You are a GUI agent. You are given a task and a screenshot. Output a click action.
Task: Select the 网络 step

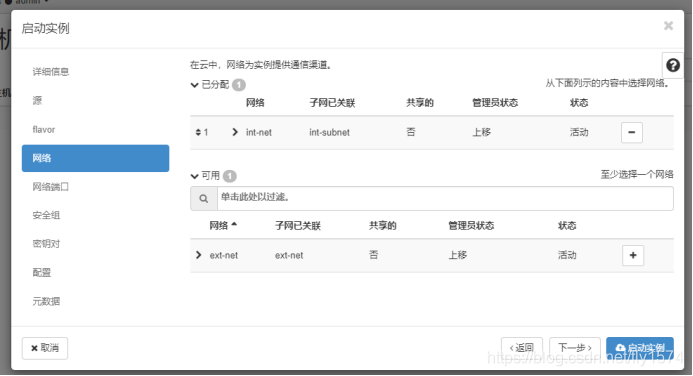(95, 158)
